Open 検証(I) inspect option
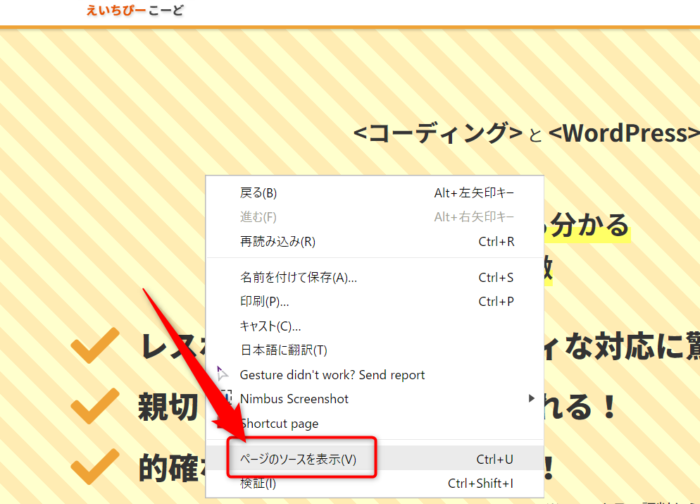 tap(258, 484)
